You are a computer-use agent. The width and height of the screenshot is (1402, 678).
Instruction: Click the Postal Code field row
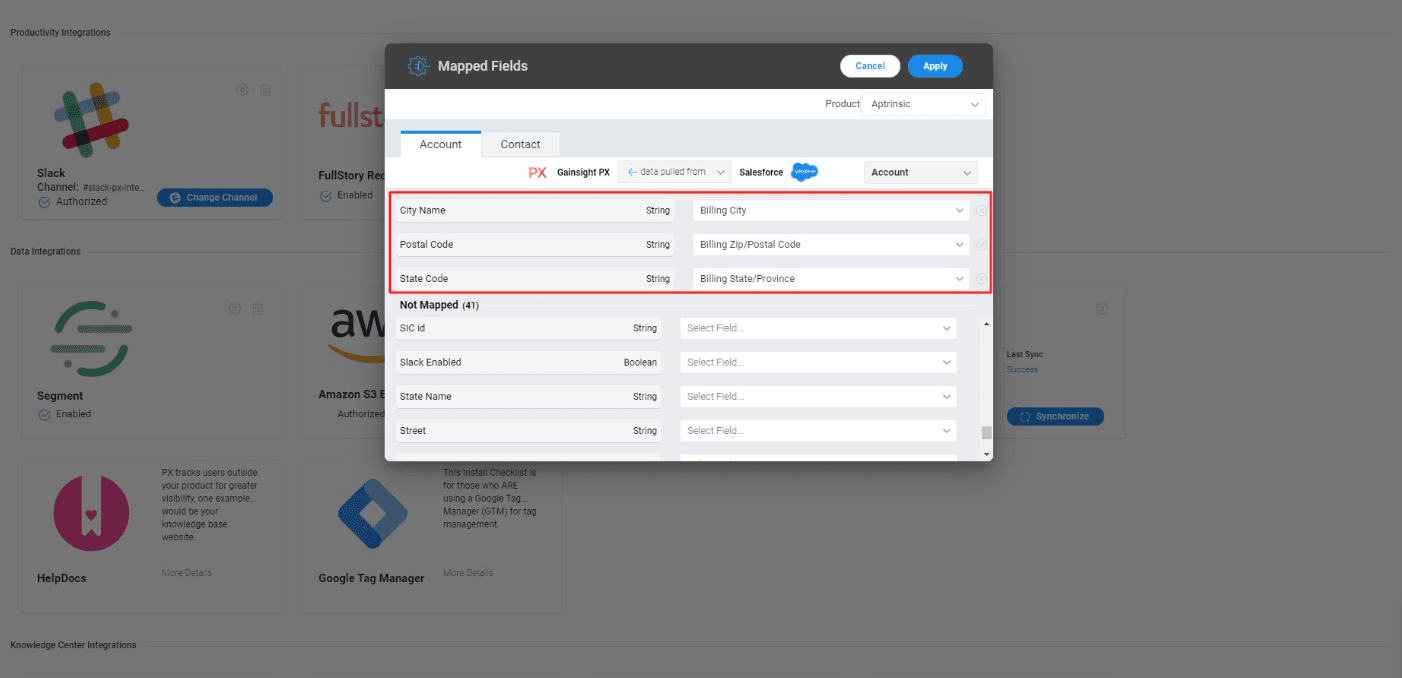(535, 245)
